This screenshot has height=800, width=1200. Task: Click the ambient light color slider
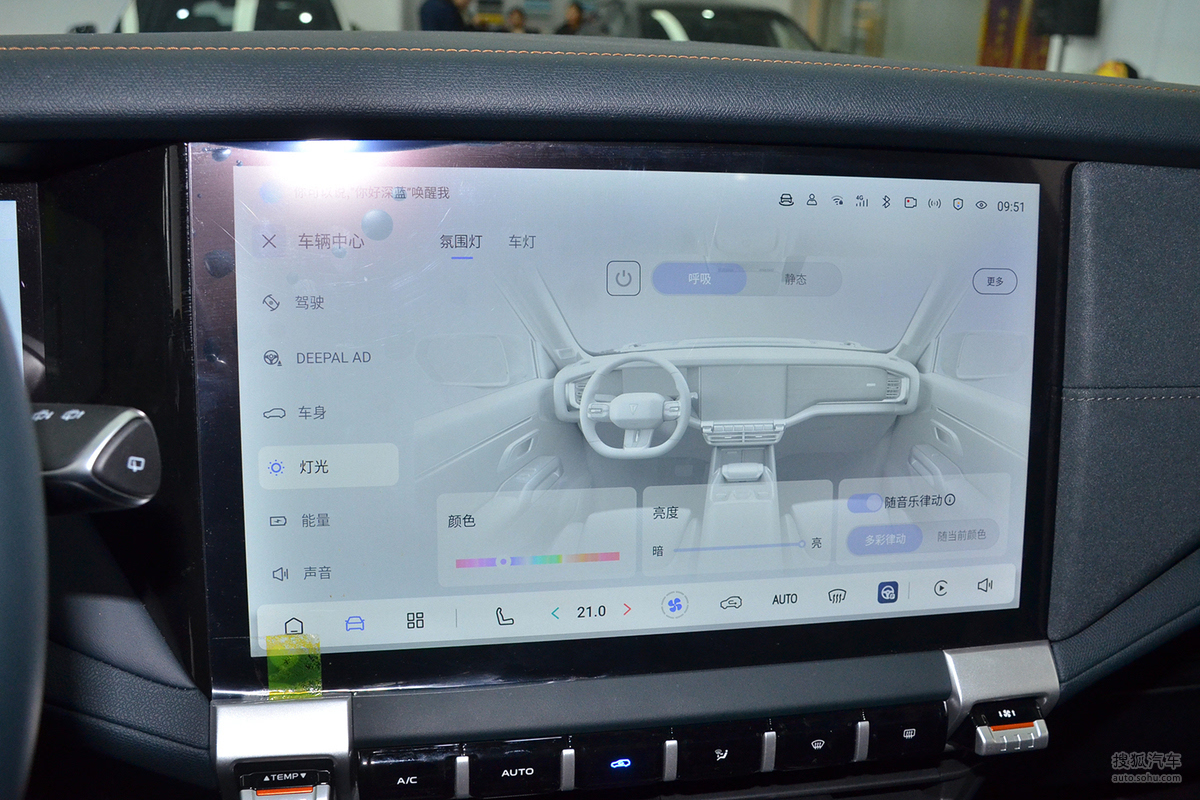tap(537, 560)
